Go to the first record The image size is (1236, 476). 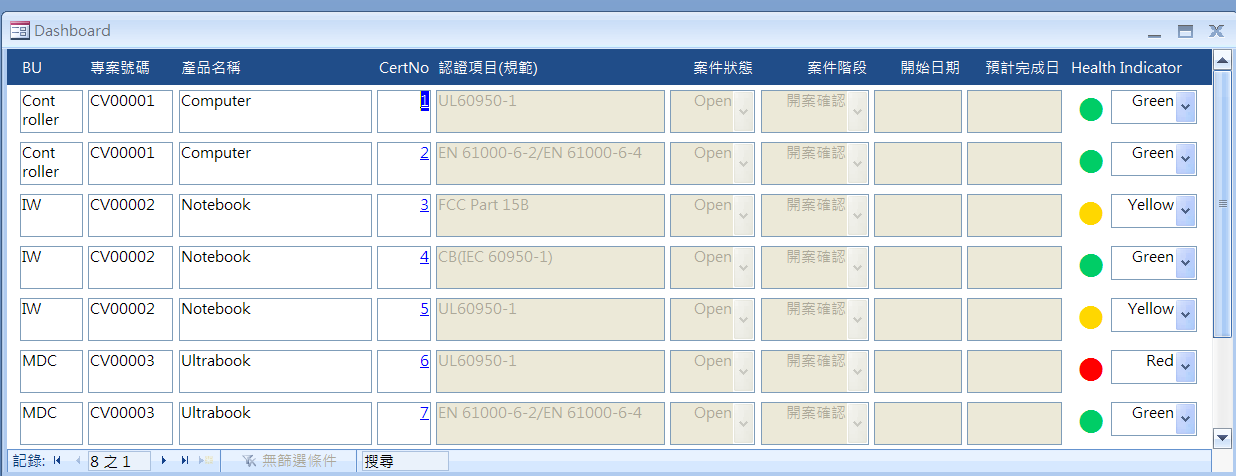click(57, 461)
